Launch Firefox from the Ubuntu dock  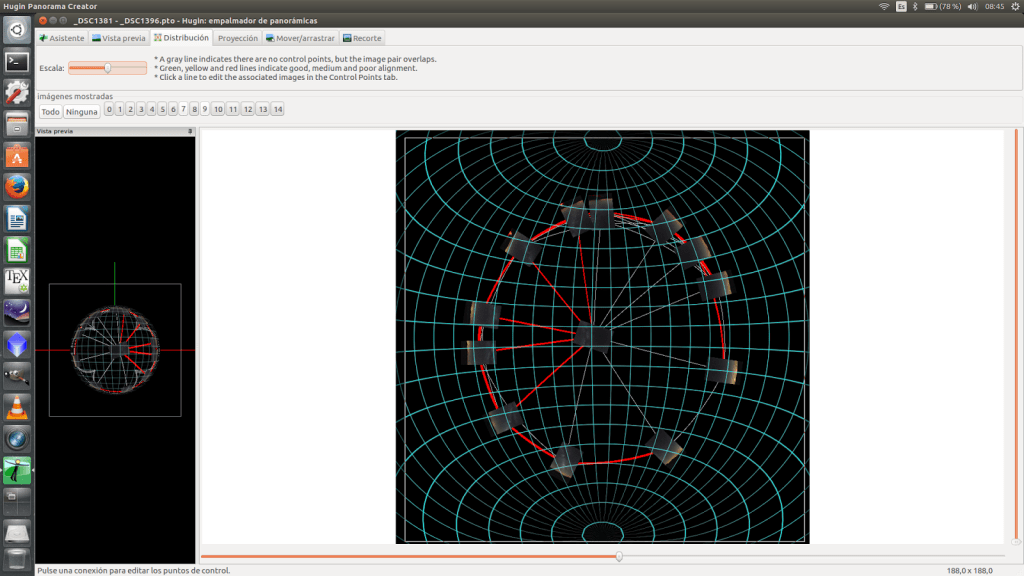click(x=17, y=187)
